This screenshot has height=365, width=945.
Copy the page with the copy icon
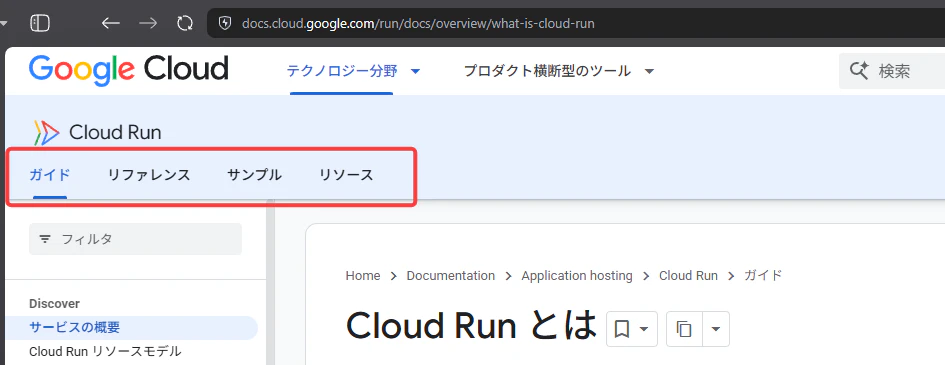684,329
